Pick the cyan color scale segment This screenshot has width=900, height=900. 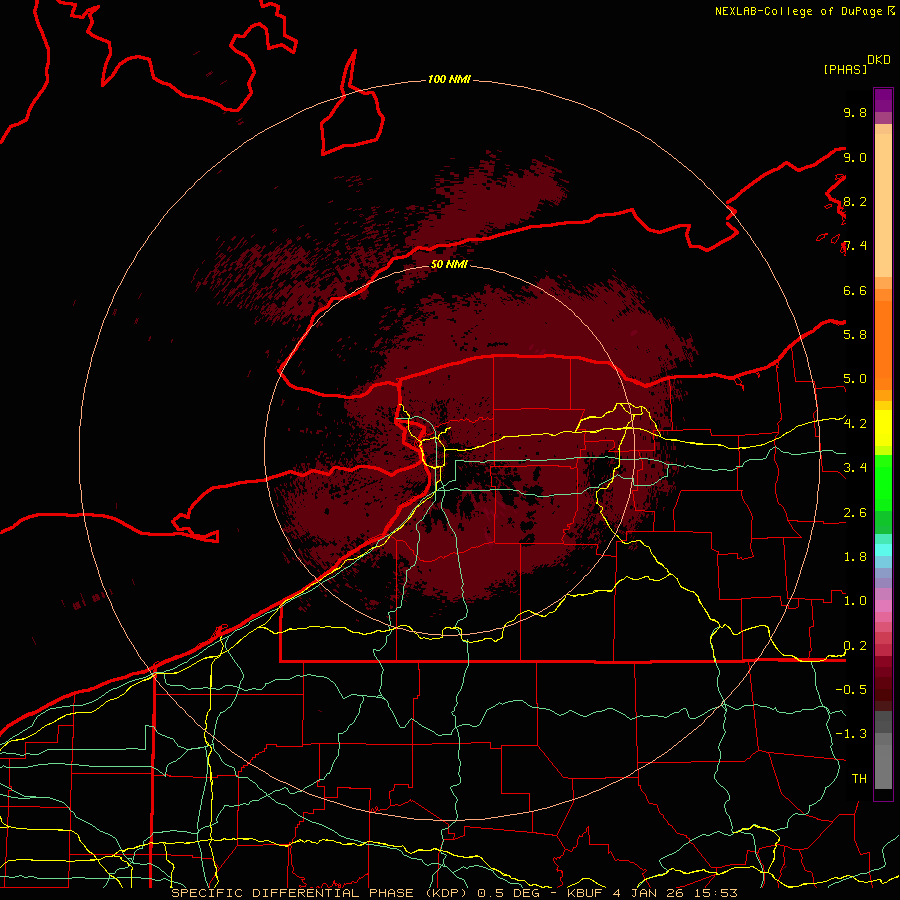click(x=883, y=550)
